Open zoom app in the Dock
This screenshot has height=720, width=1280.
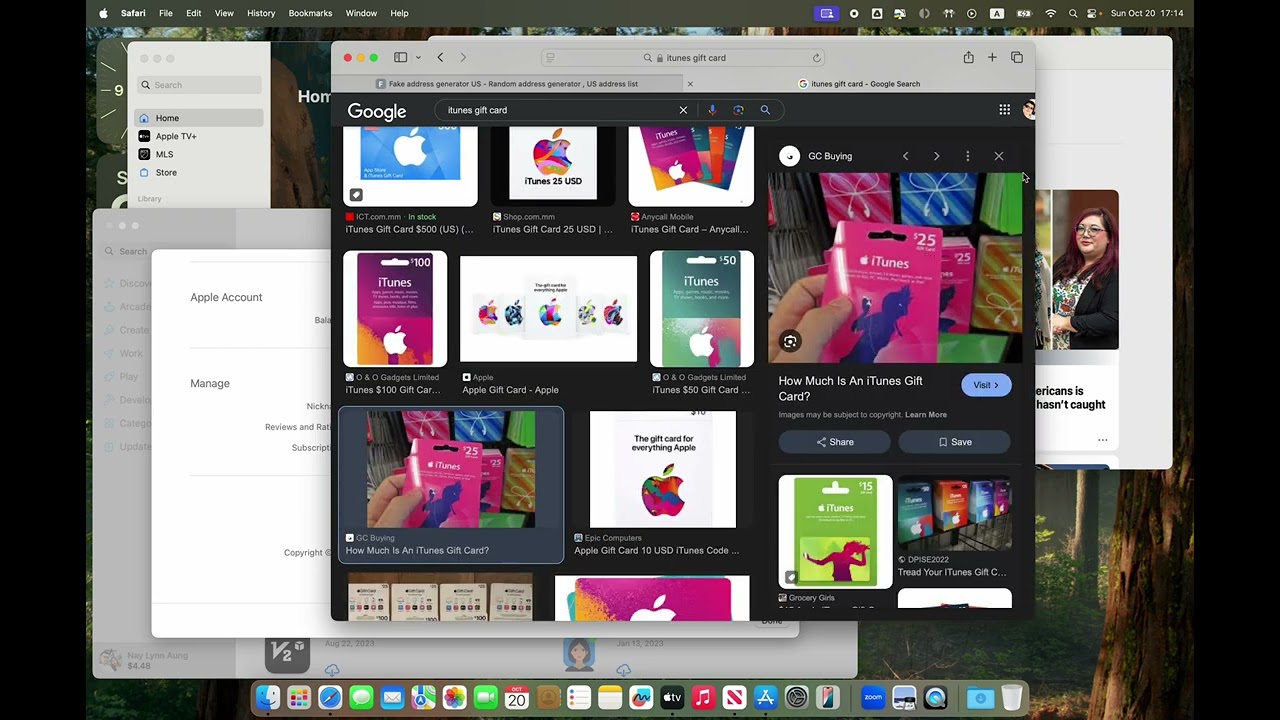(873, 698)
